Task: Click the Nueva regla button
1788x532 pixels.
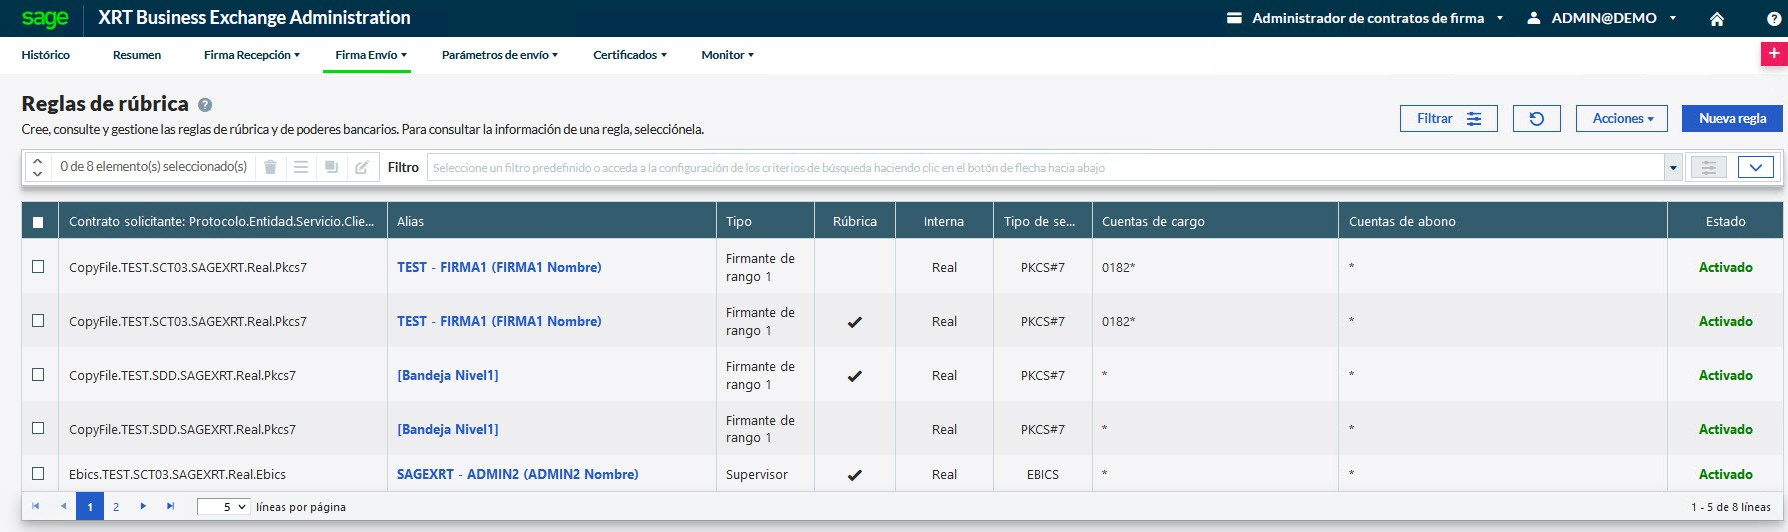Action: [1731, 119]
